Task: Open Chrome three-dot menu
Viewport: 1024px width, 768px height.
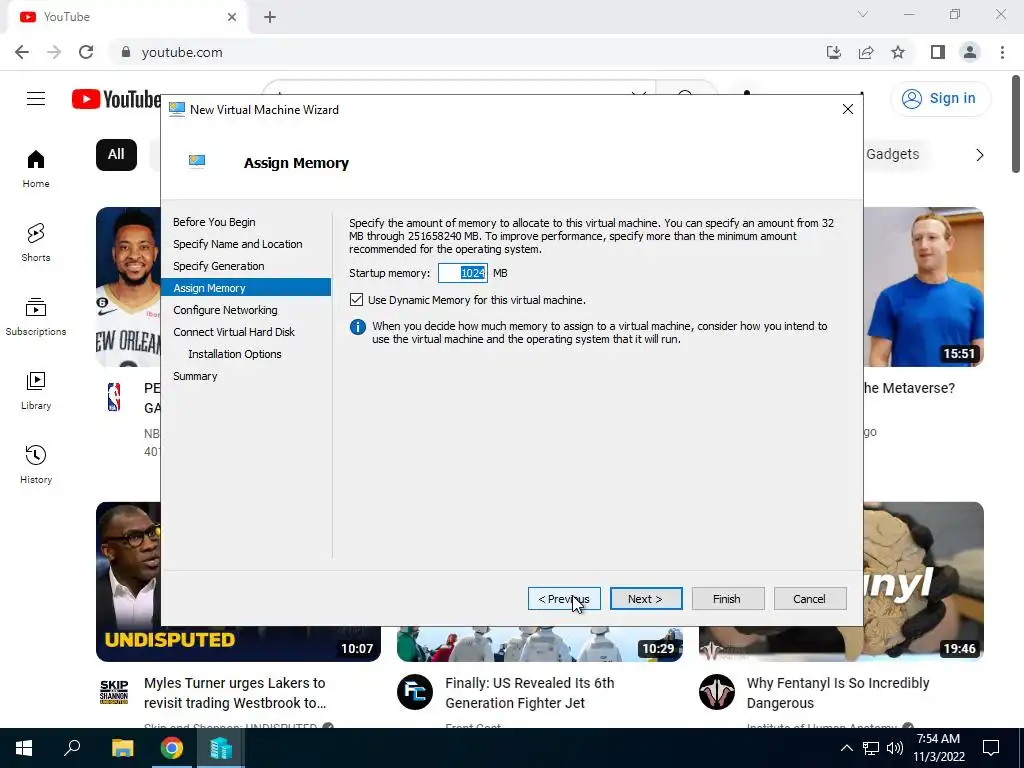Action: click(1002, 52)
